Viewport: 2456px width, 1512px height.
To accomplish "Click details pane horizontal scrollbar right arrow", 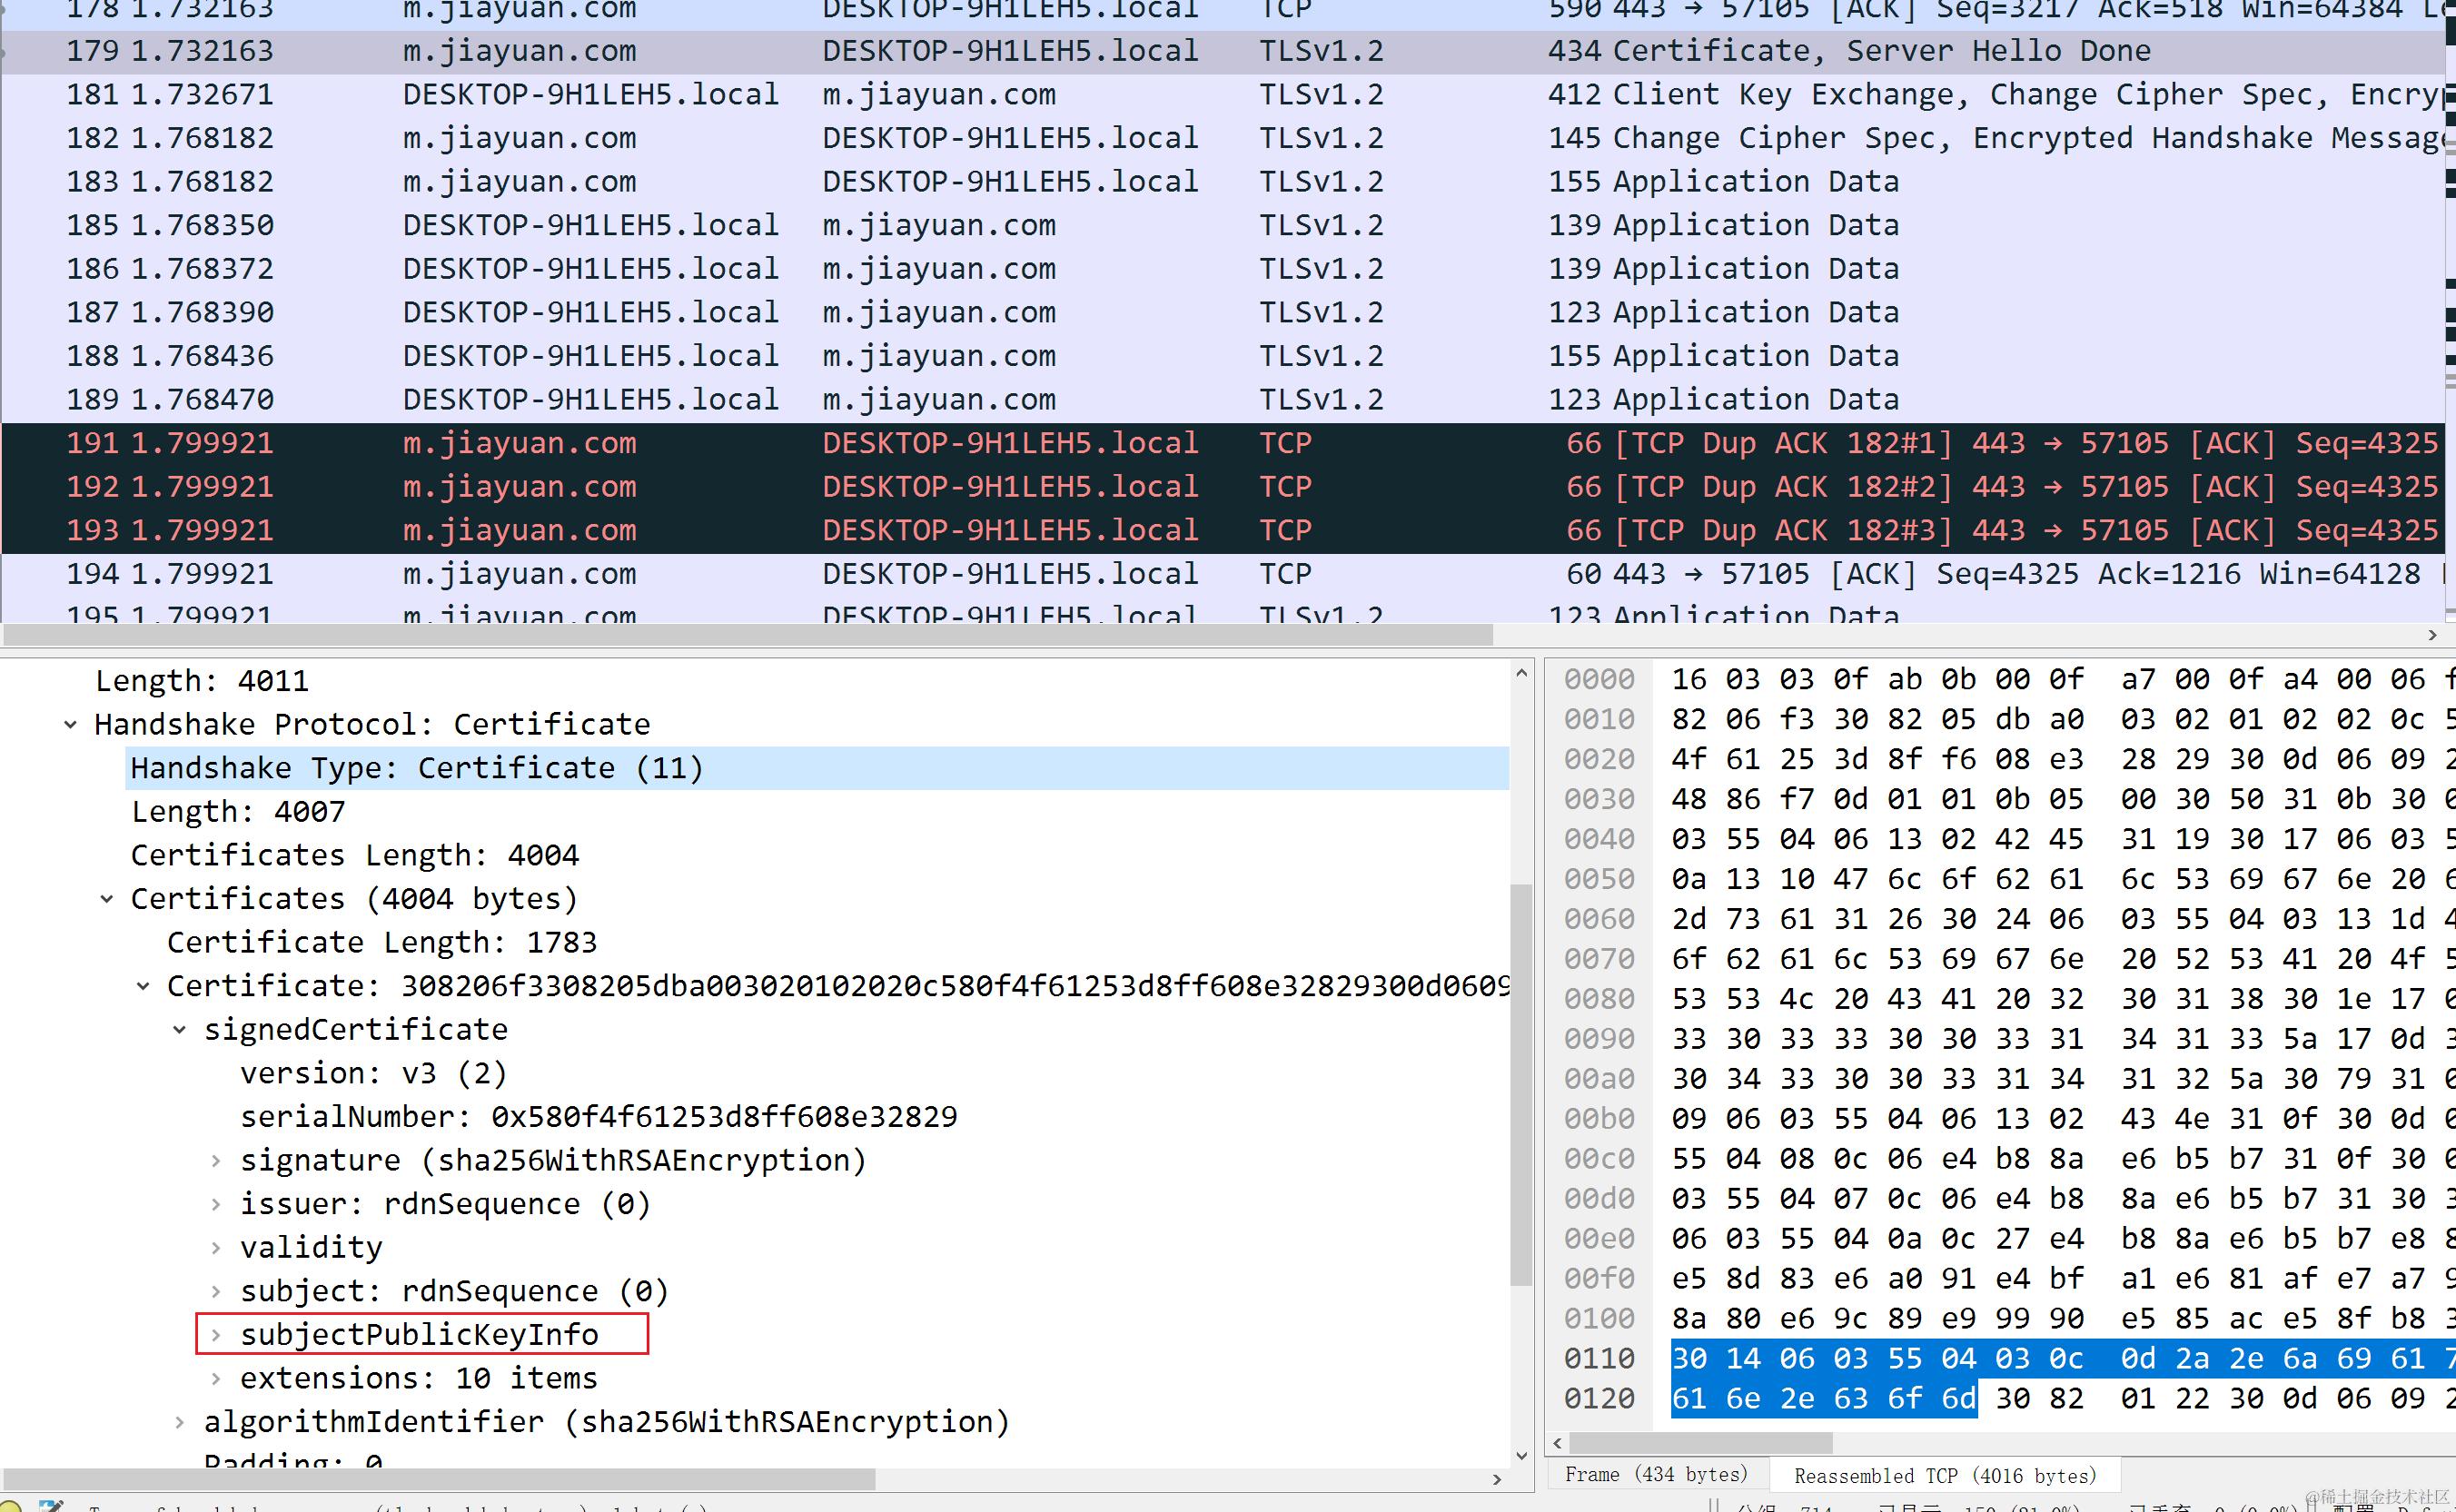I will 1497,1479.
